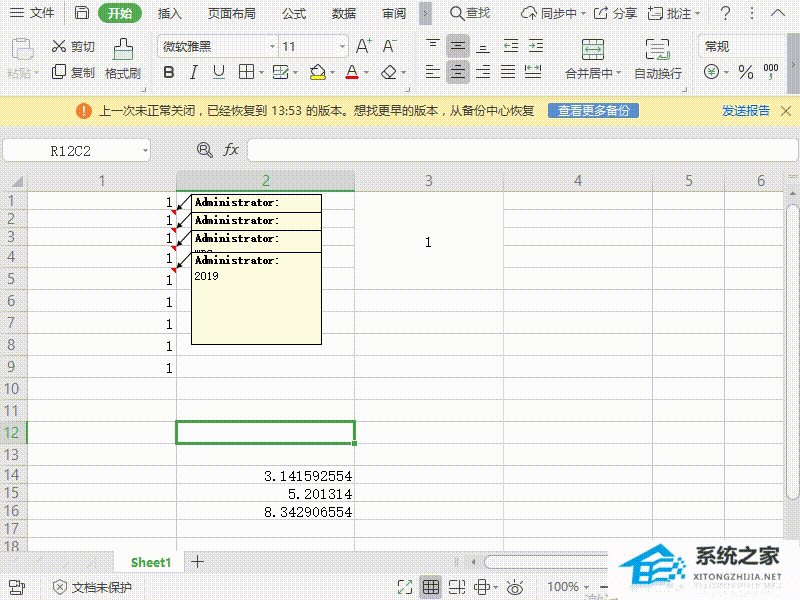The width and height of the screenshot is (800, 600).
Task: Open the 数据 ribbon tab
Action: 343,14
